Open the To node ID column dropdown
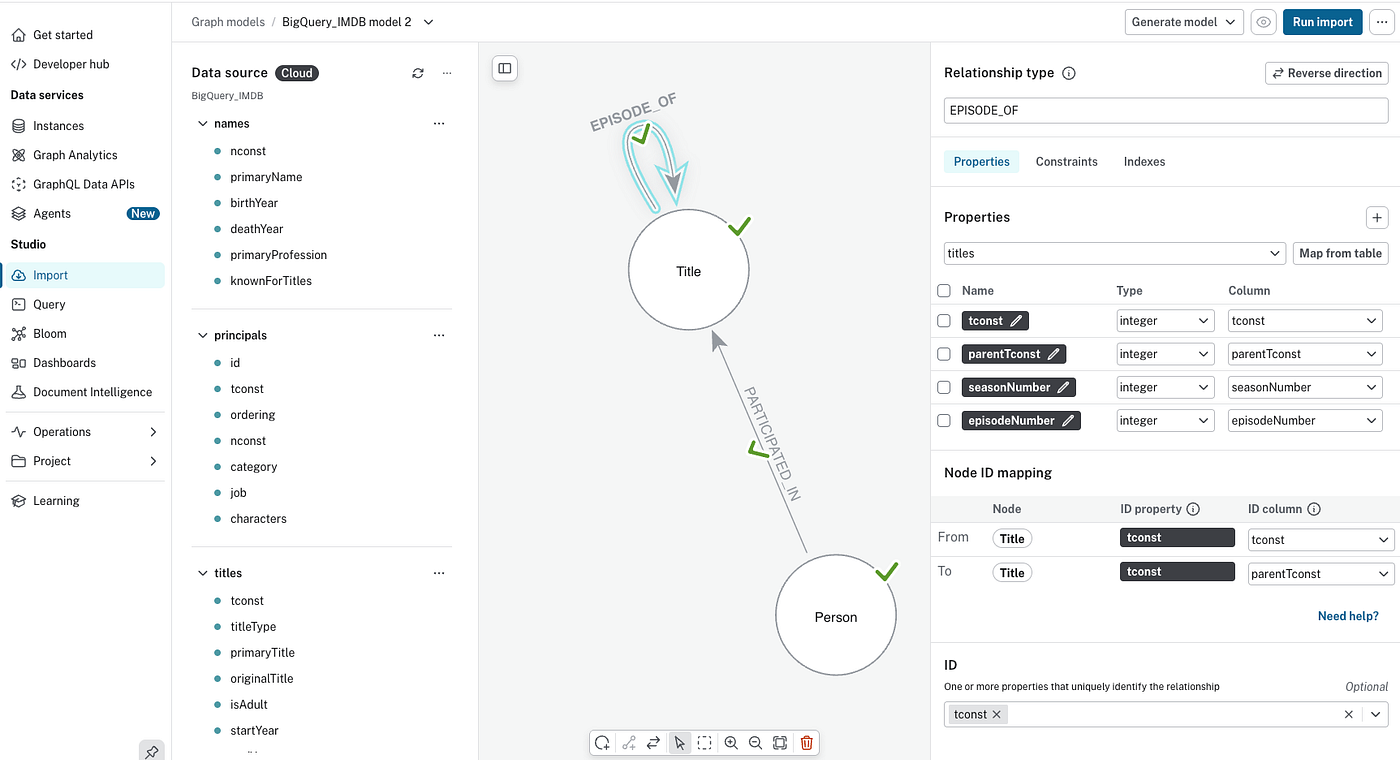This screenshot has width=1400, height=760. [1321, 574]
